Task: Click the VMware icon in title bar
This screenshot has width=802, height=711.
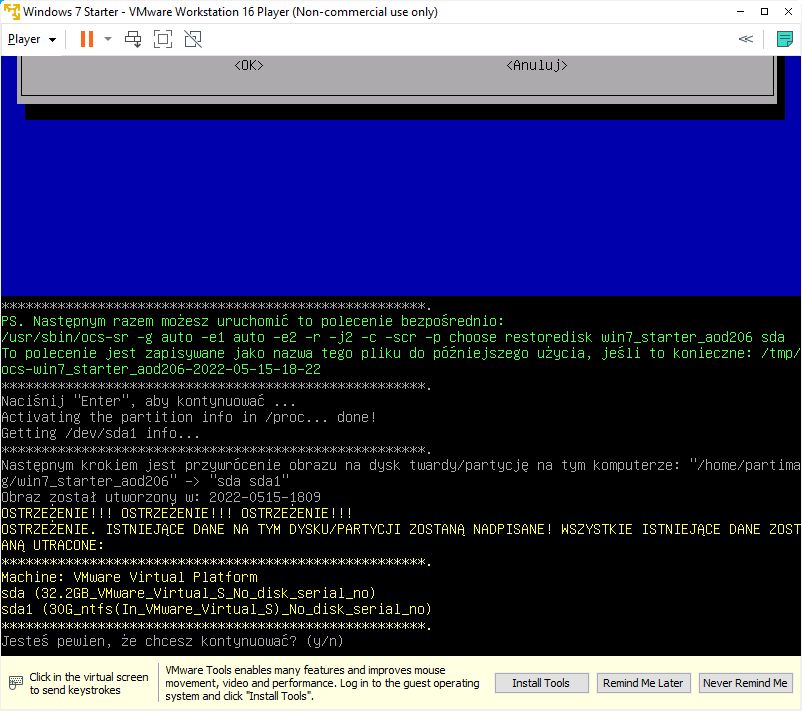Action: pos(11,11)
